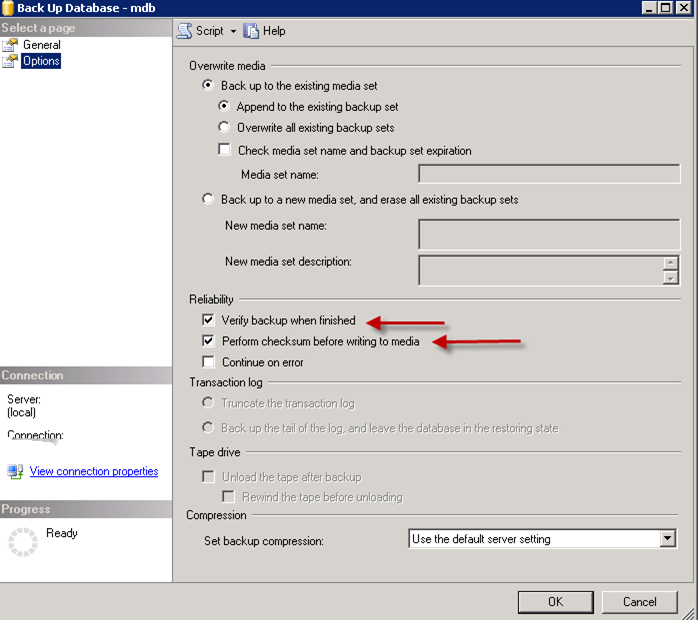698x620 pixels.
Task: Open the Options page
Action: (41, 61)
